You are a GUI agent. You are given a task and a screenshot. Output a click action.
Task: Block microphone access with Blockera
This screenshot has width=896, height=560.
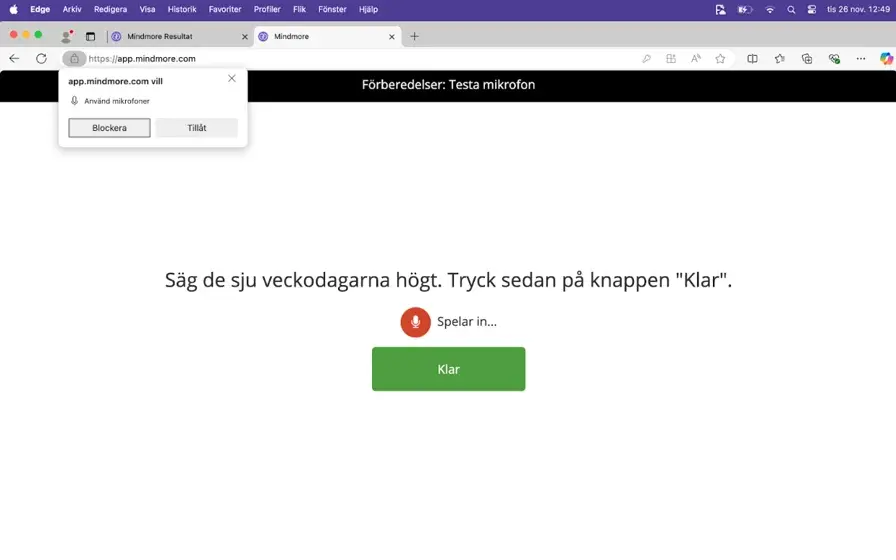109,128
